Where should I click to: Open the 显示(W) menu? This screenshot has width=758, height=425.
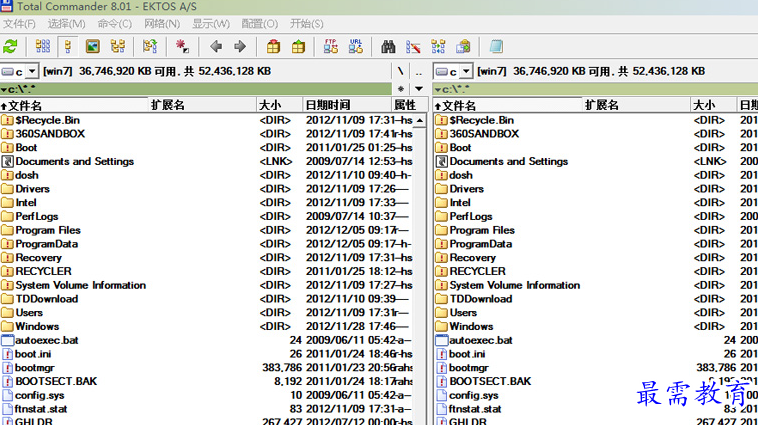click(x=211, y=24)
